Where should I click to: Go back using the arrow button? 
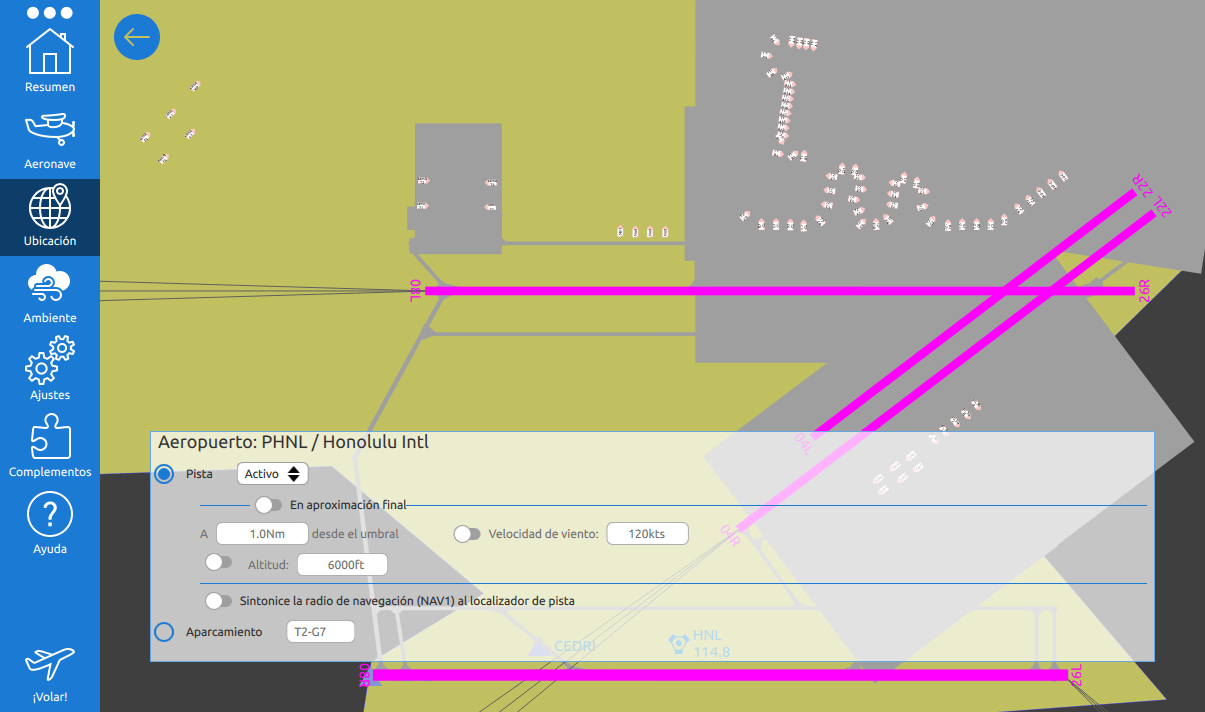[x=137, y=38]
